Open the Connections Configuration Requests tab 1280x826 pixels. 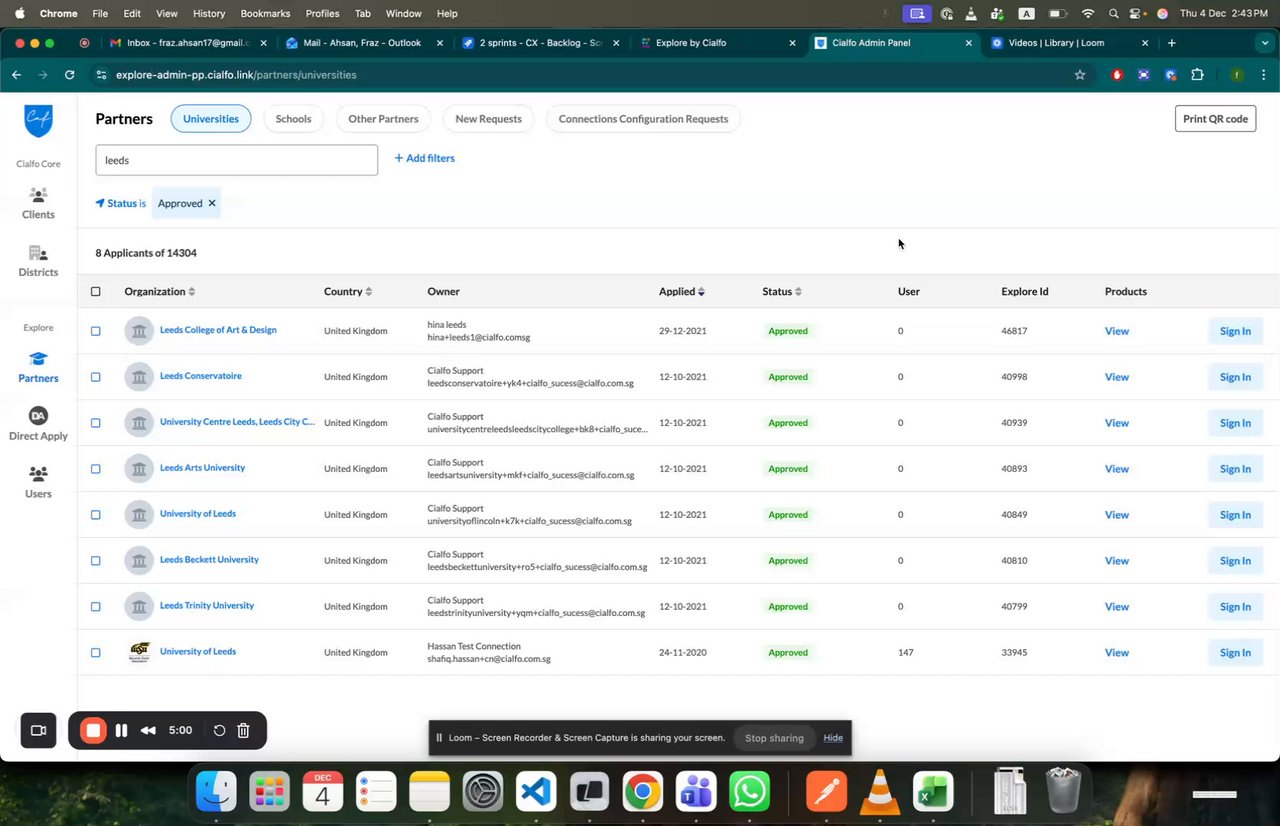pyautogui.click(x=643, y=119)
